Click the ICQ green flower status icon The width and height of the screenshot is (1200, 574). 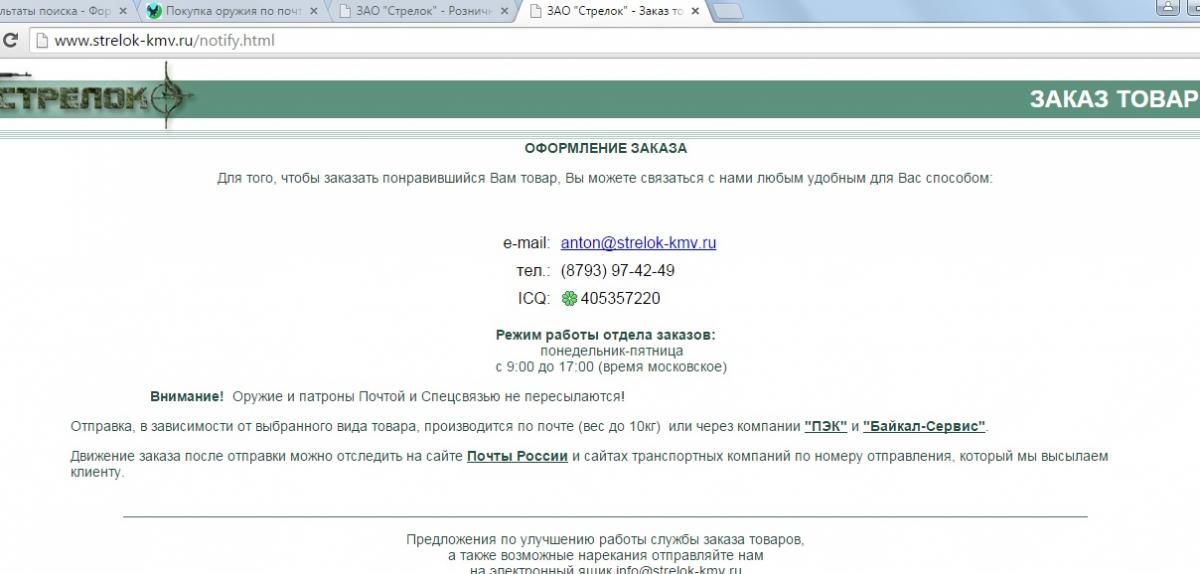569,298
